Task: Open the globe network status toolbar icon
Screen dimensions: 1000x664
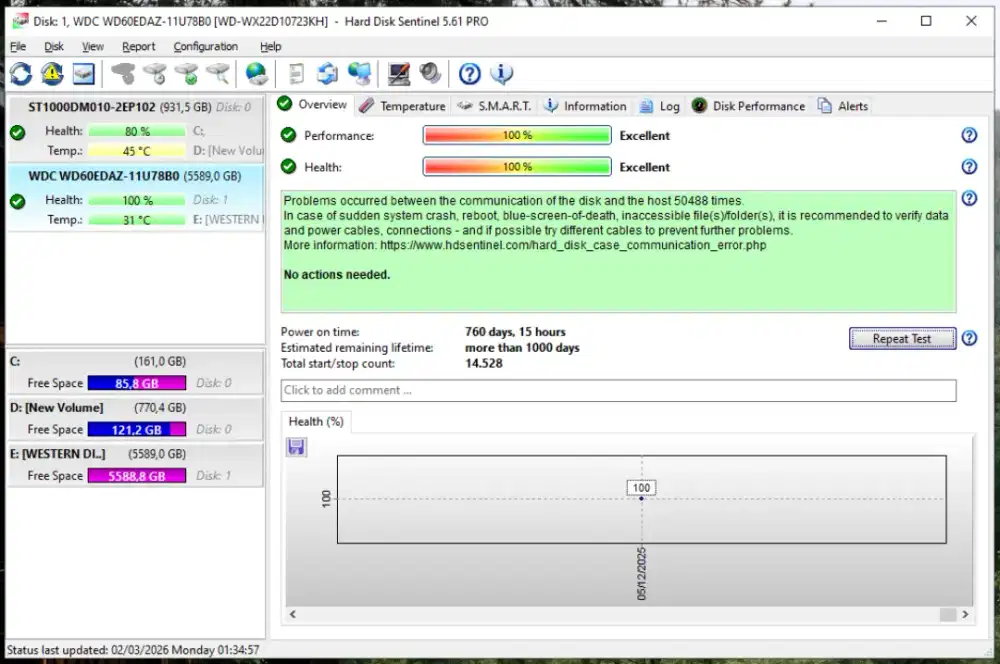Action: (257, 73)
